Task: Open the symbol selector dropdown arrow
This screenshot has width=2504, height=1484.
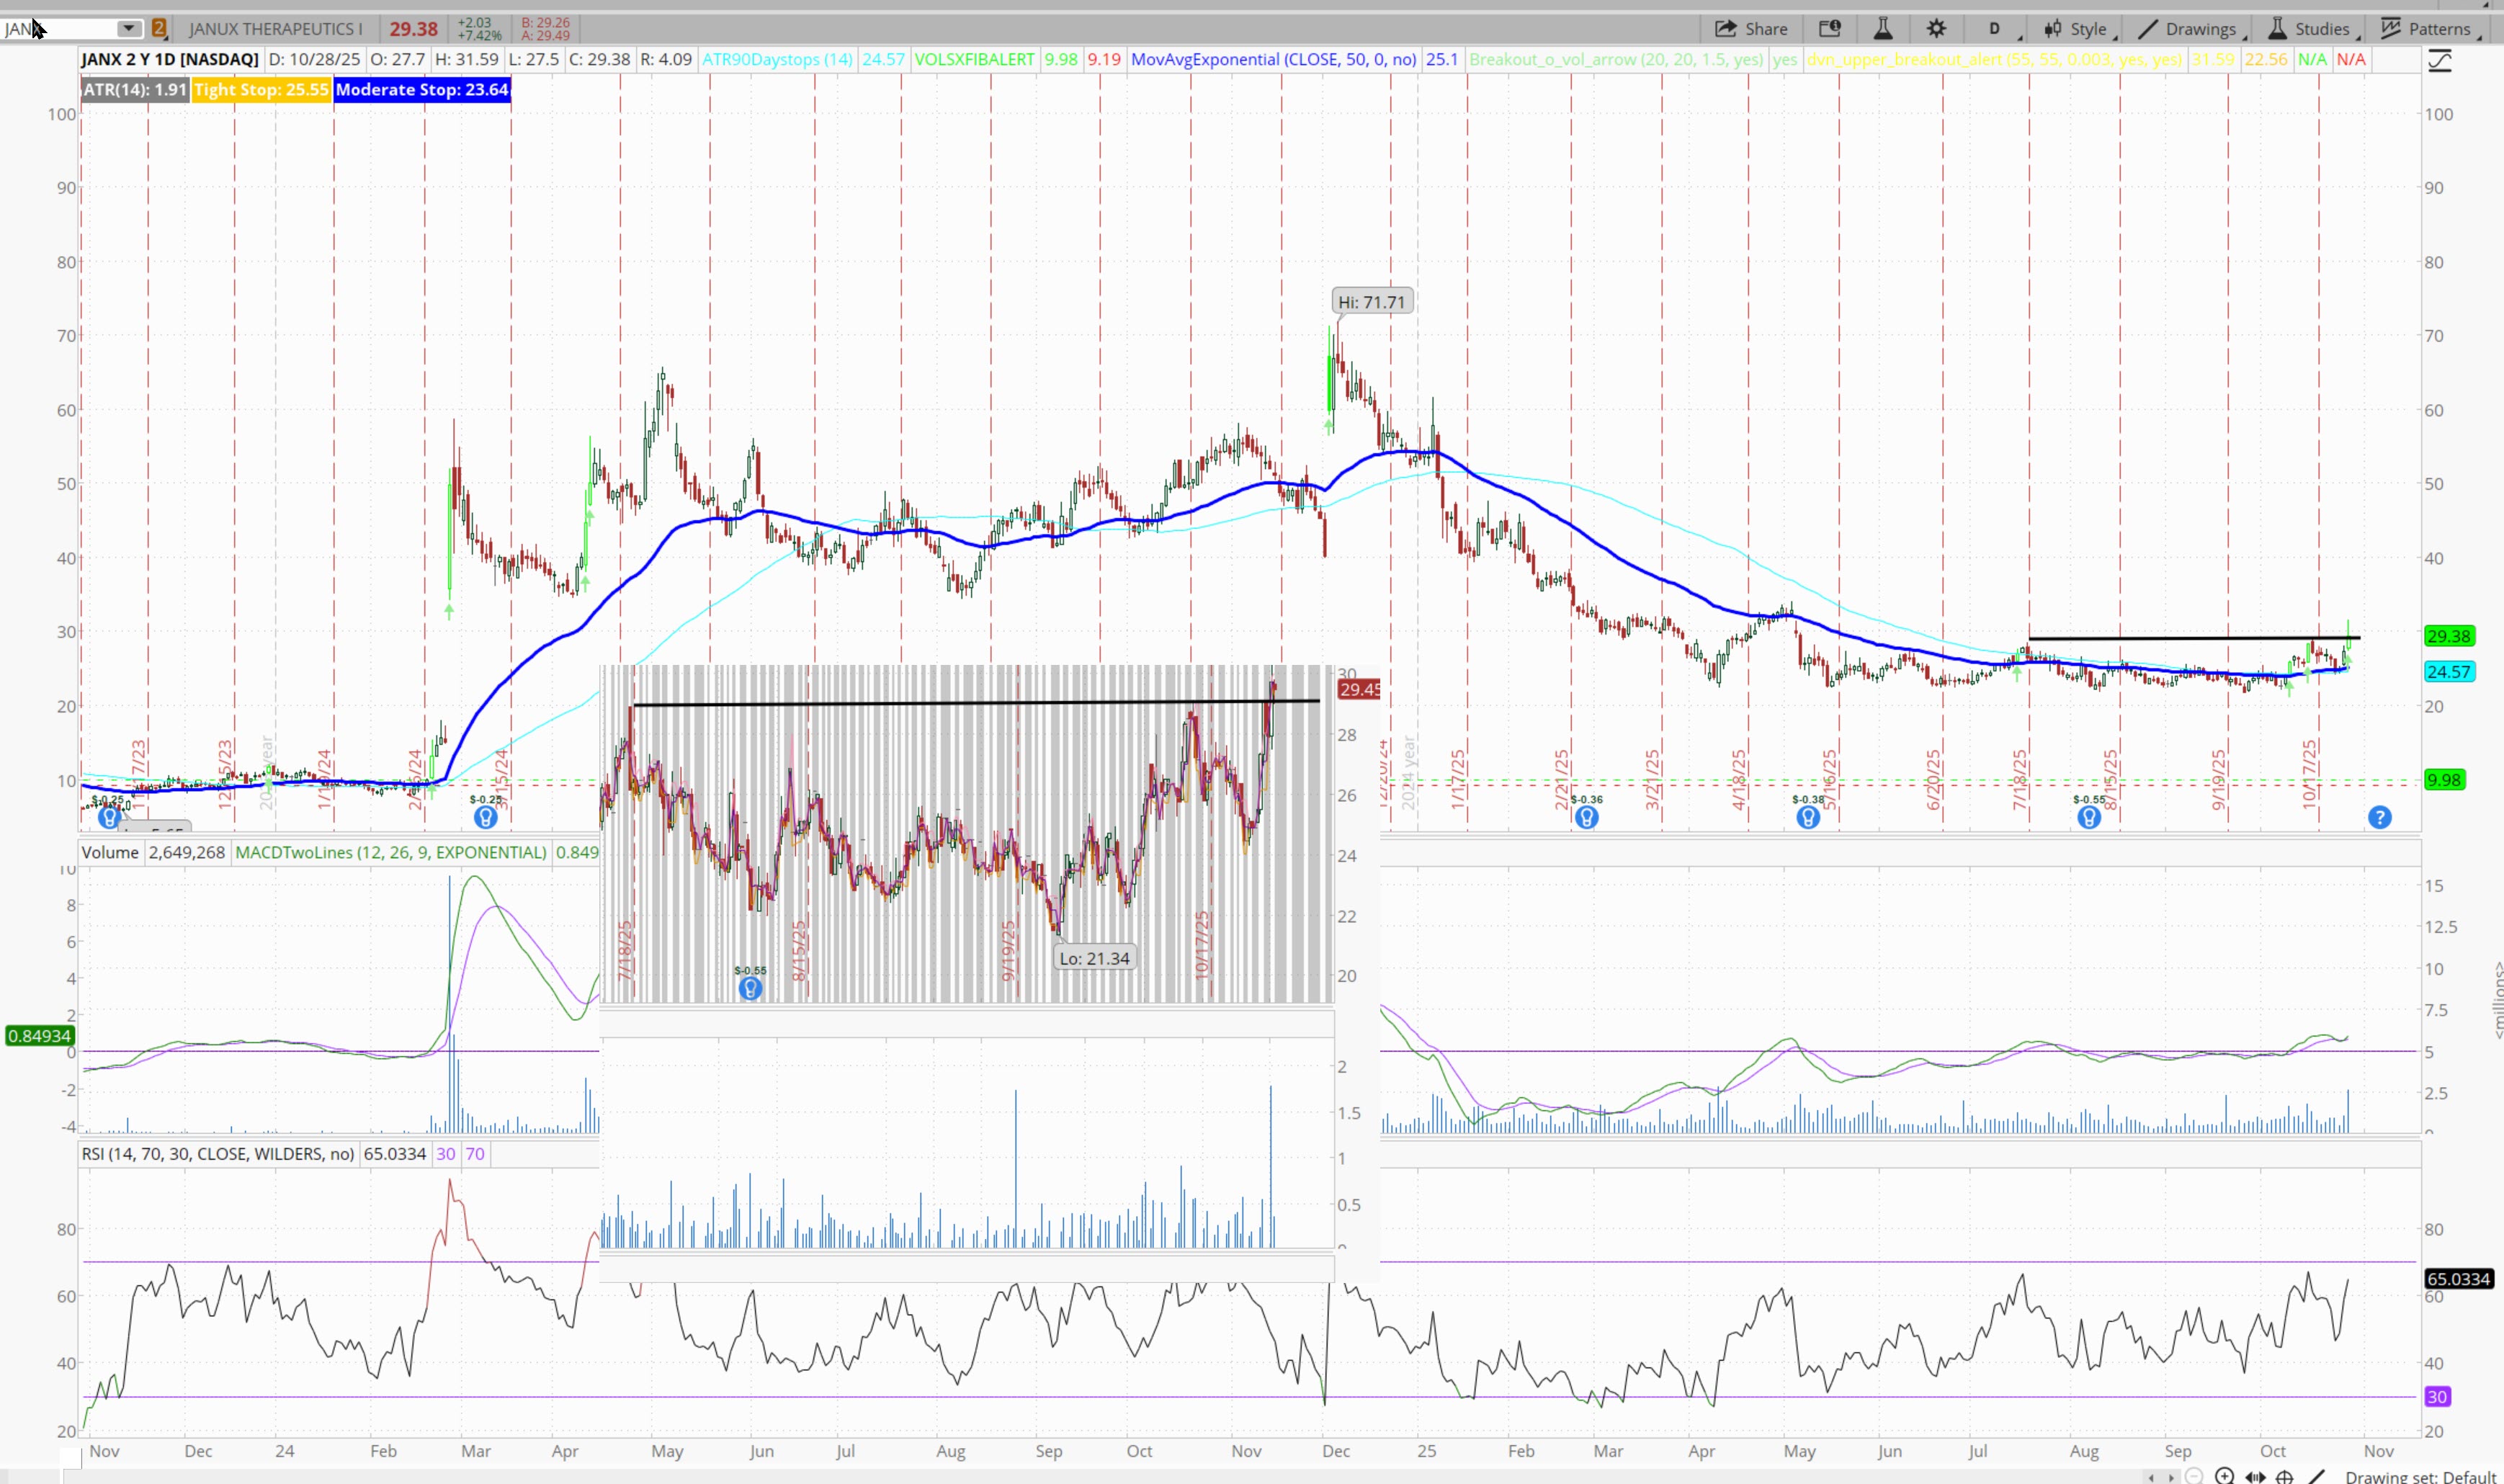Action: 128,29
